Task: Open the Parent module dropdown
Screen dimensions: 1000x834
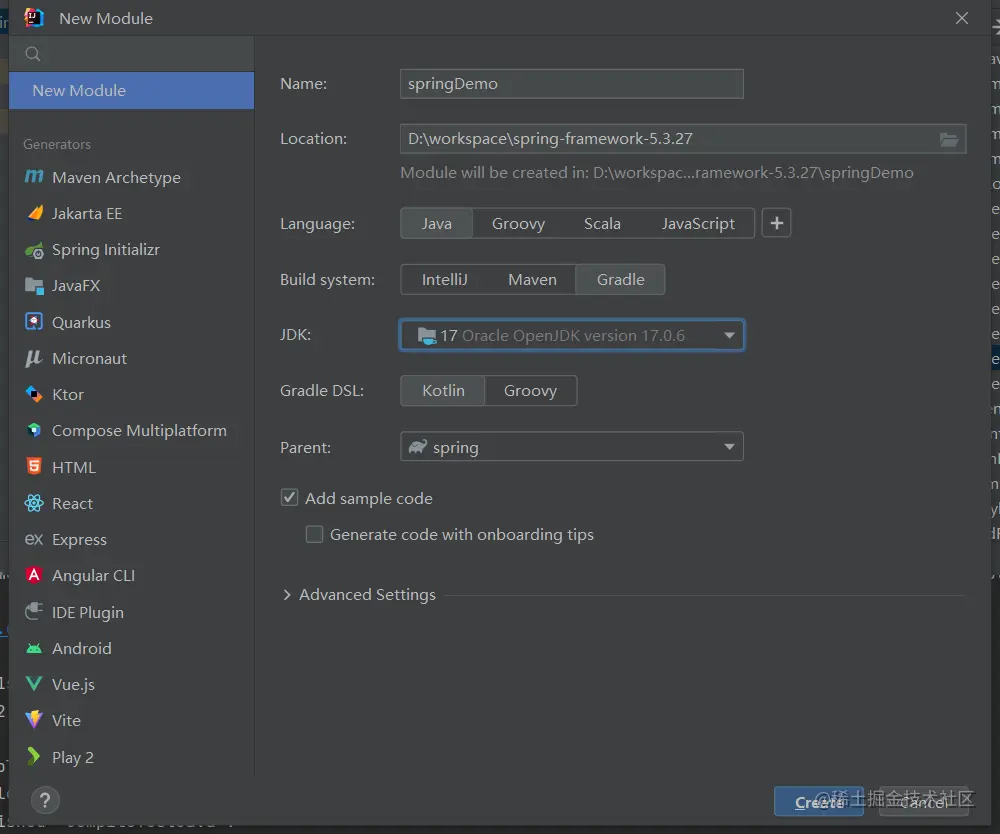Action: pos(730,447)
